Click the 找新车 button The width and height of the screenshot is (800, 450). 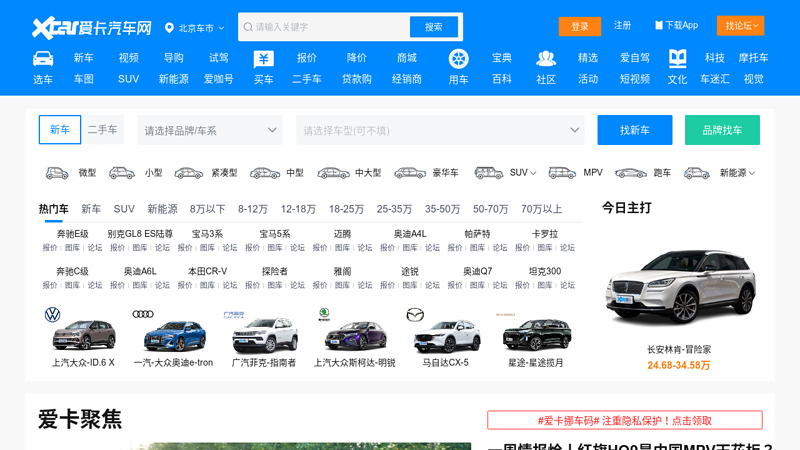(635, 130)
